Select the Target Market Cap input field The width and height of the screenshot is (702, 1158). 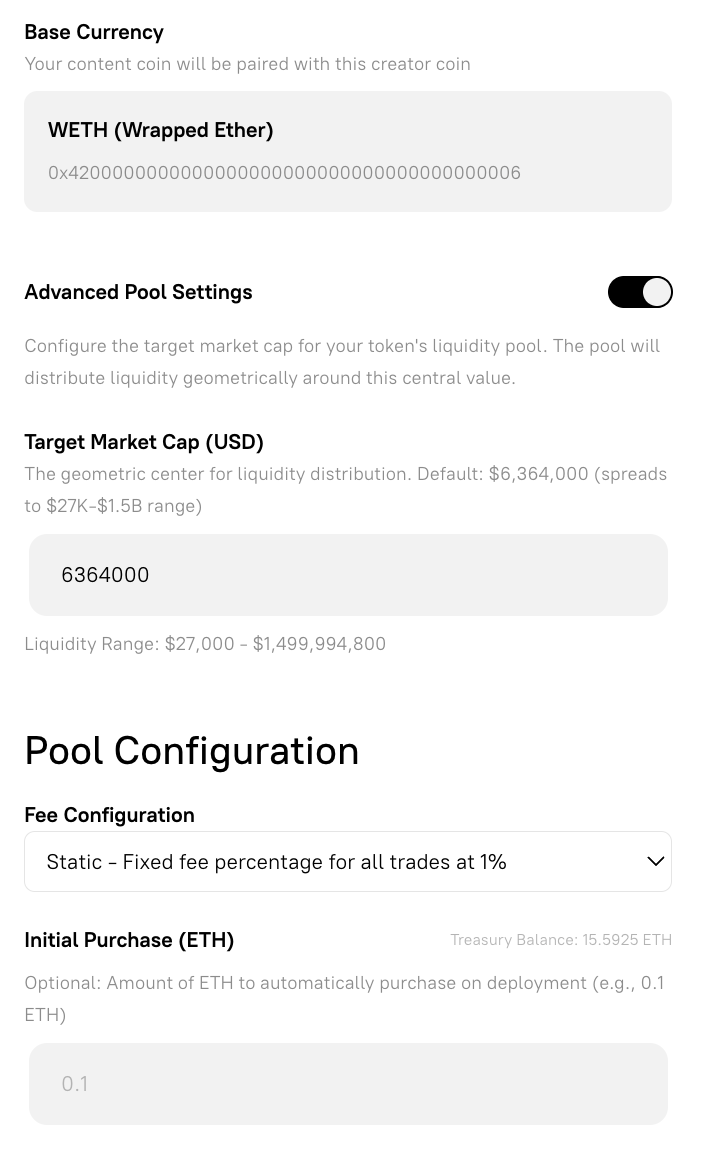348,575
